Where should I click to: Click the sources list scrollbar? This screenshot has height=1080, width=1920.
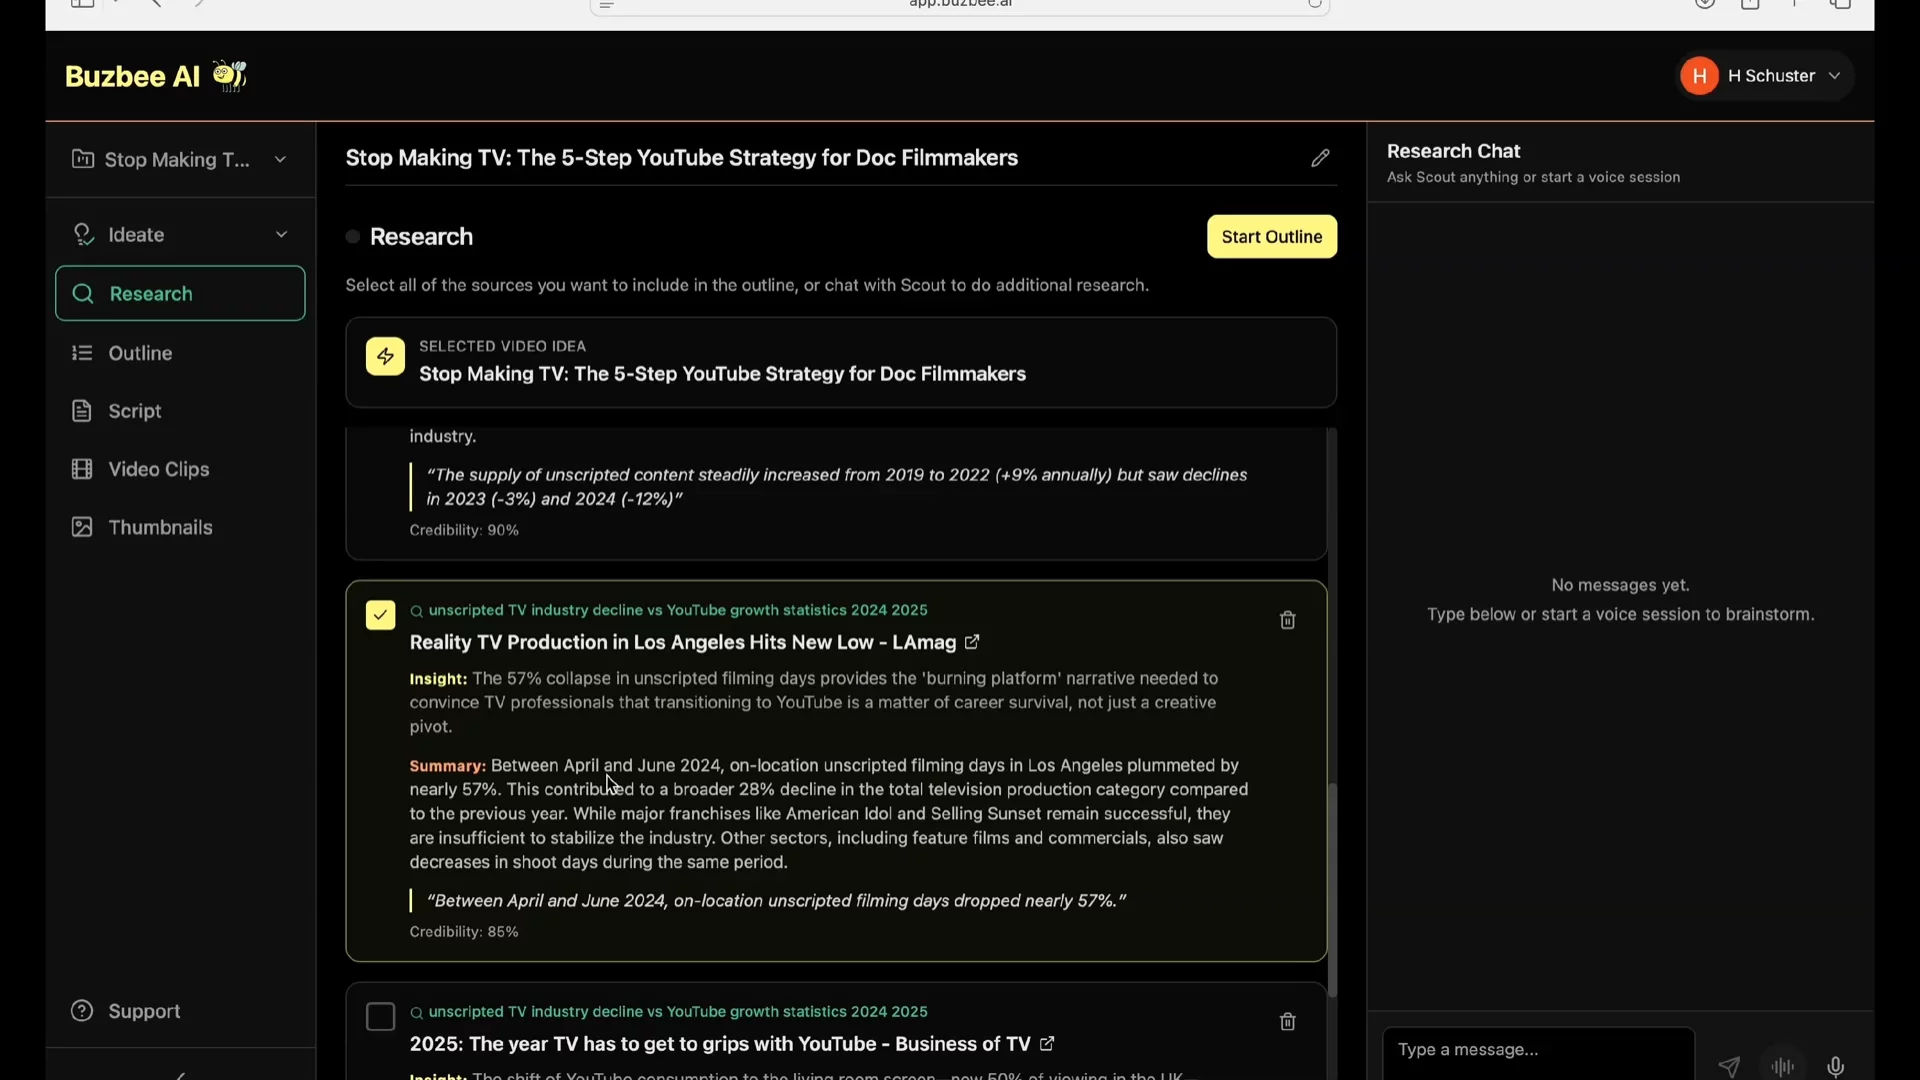(1332, 888)
